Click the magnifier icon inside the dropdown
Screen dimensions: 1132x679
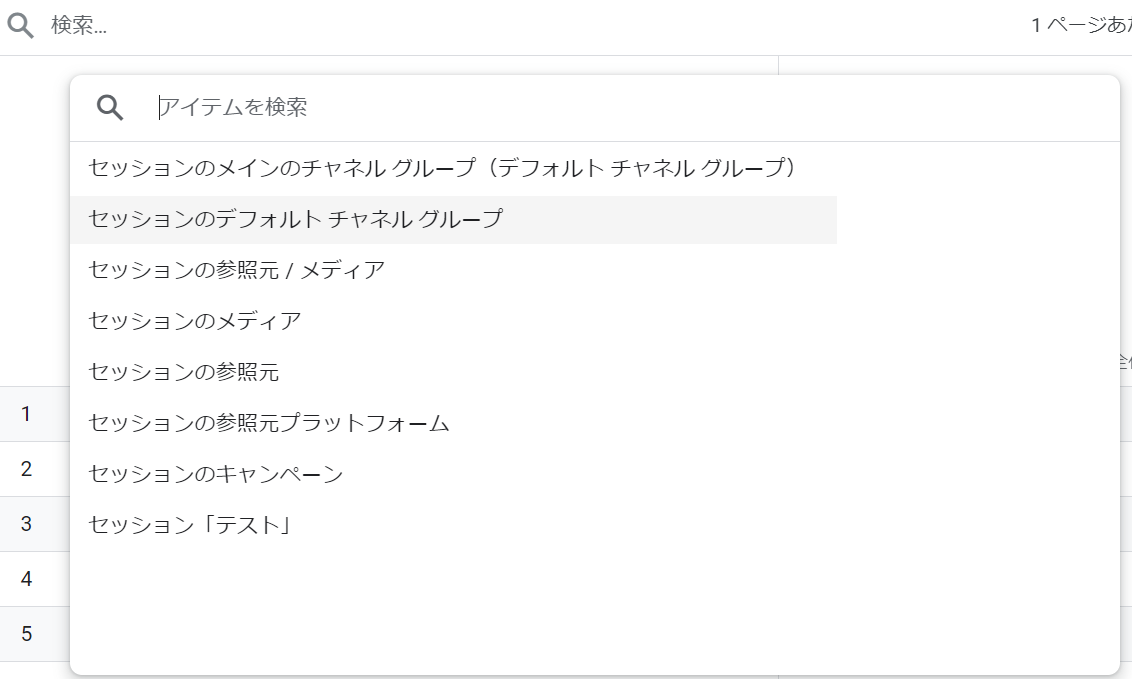[x=110, y=107]
